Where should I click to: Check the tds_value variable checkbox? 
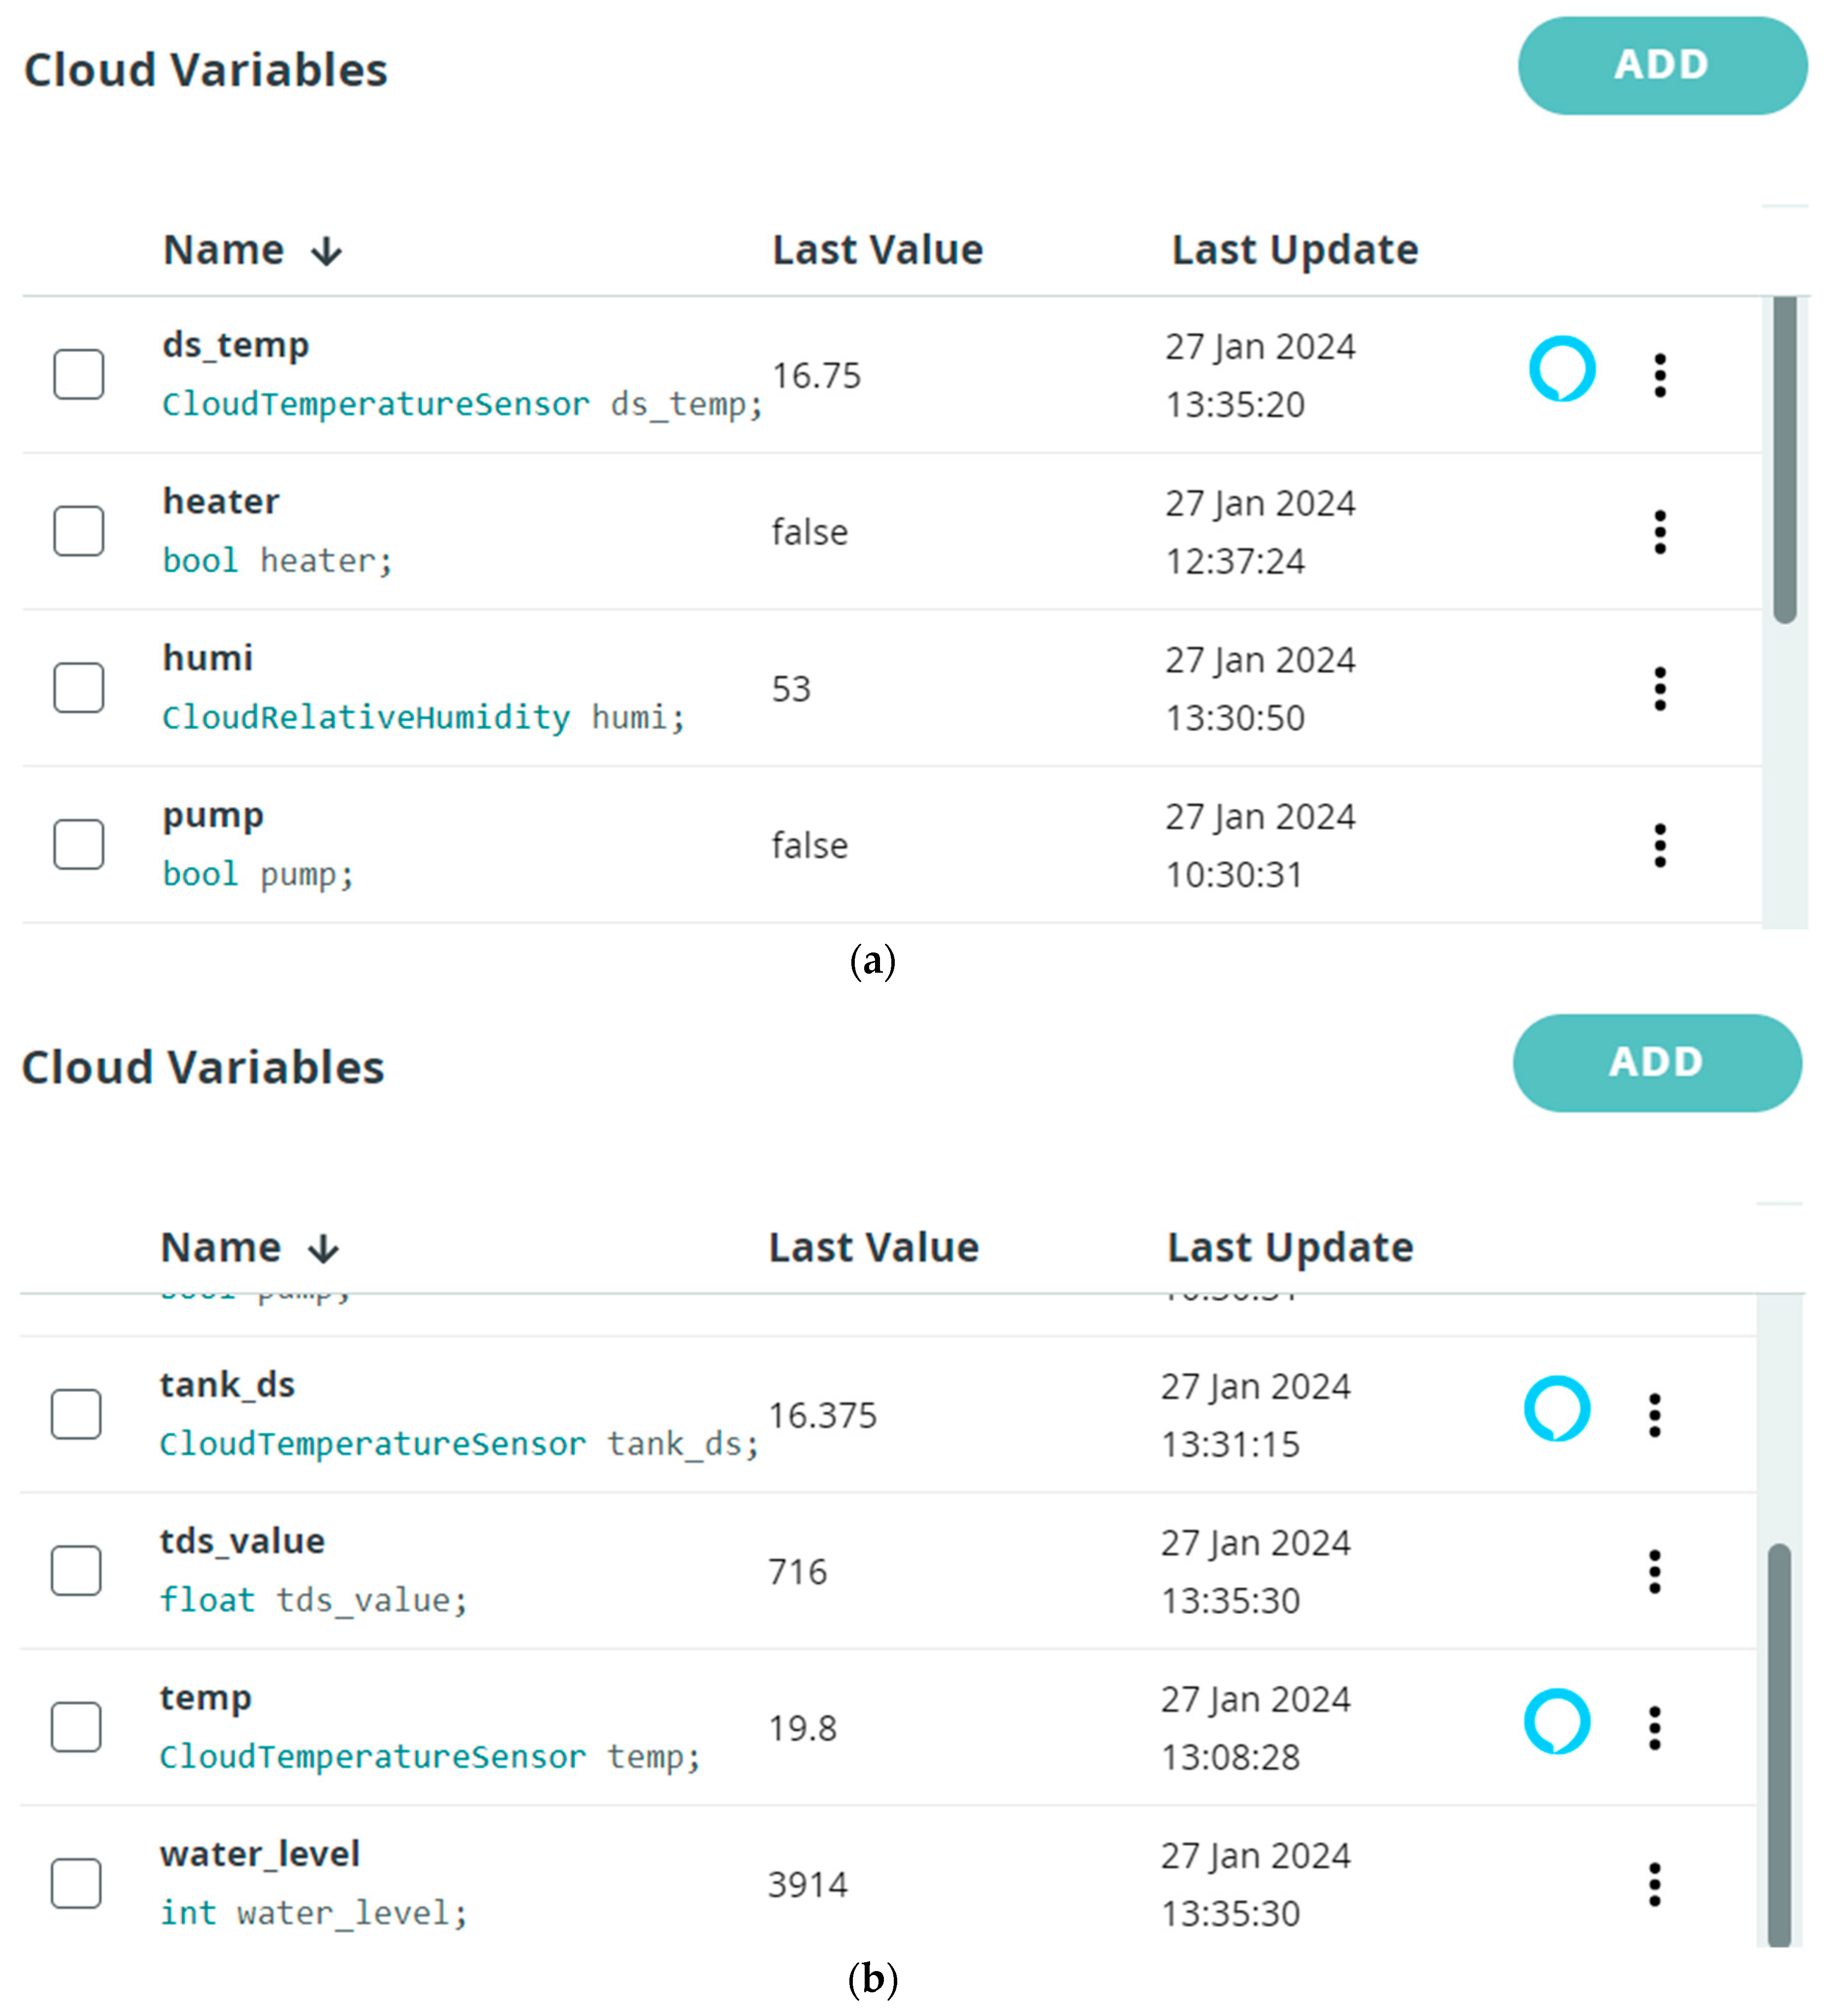[76, 1571]
